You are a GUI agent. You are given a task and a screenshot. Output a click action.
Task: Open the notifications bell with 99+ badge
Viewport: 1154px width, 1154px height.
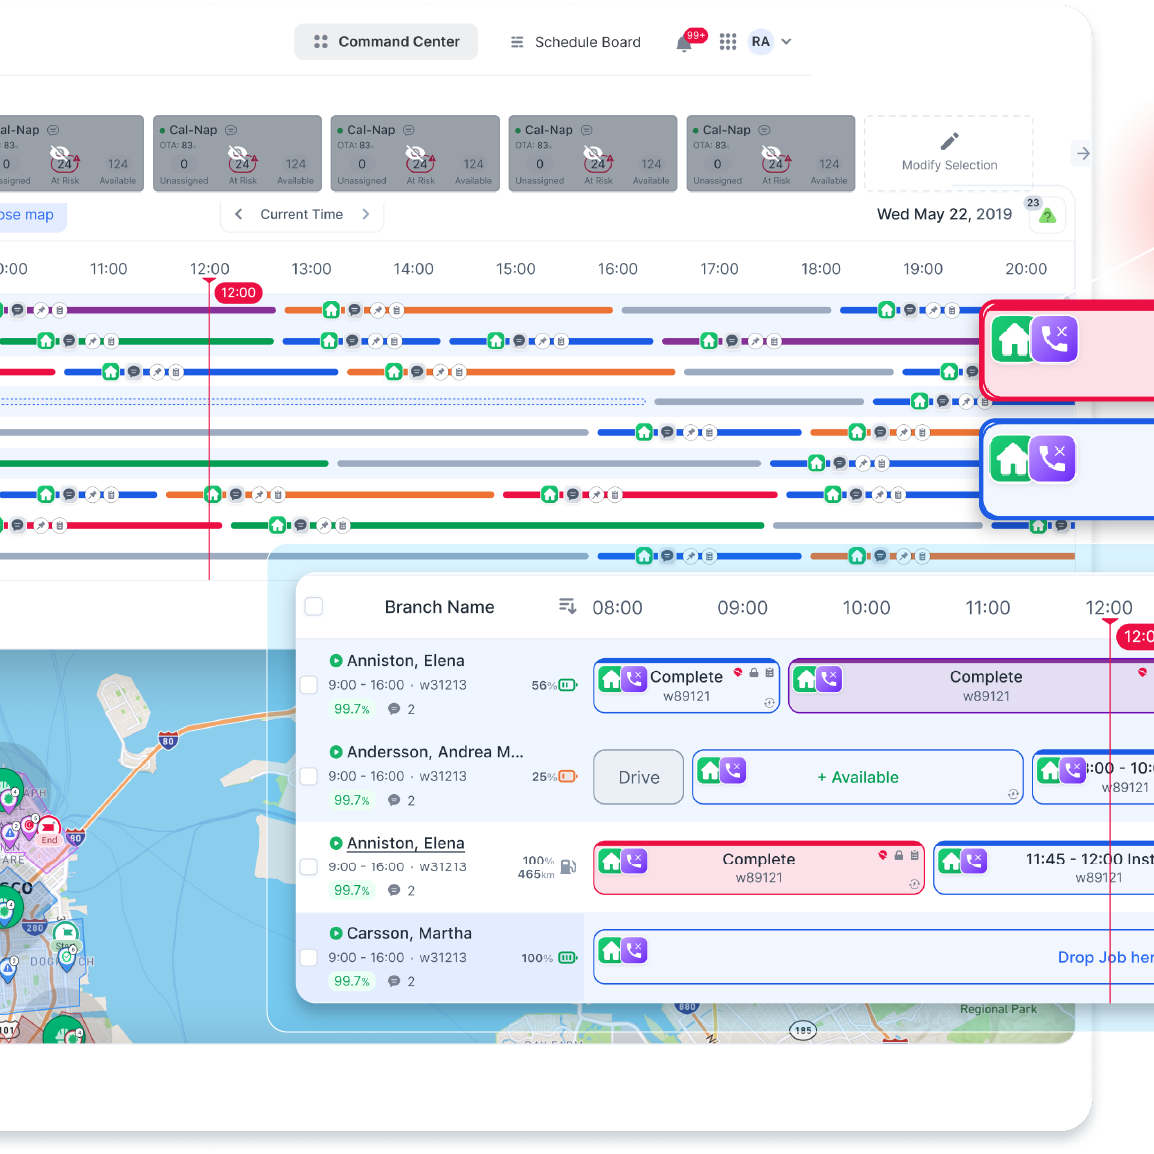(x=684, y=43)
